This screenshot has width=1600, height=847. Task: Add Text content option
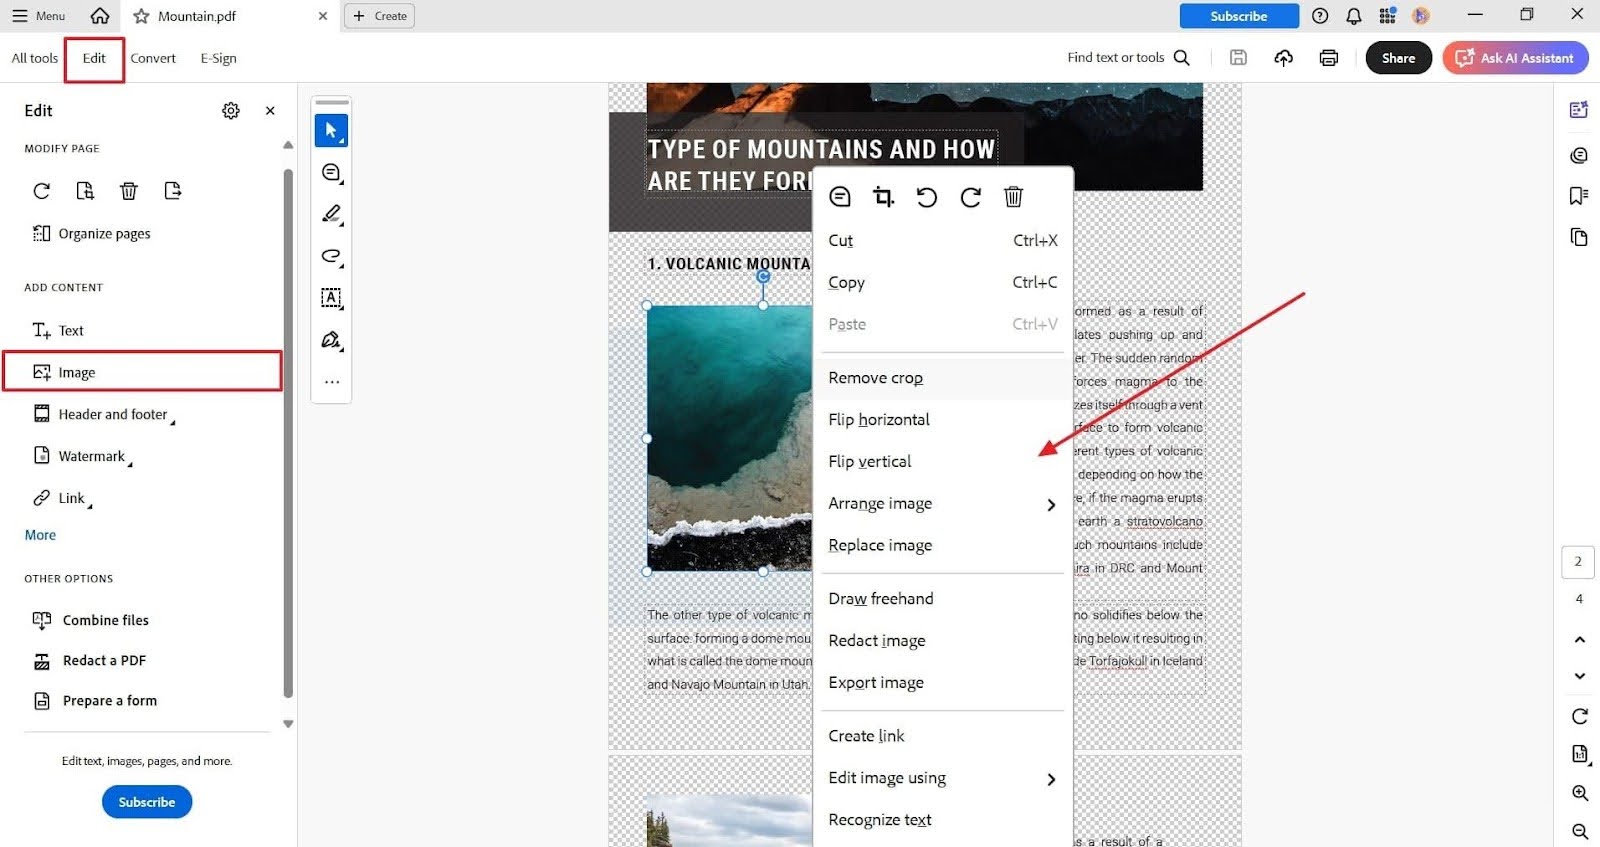click(58, 331)
